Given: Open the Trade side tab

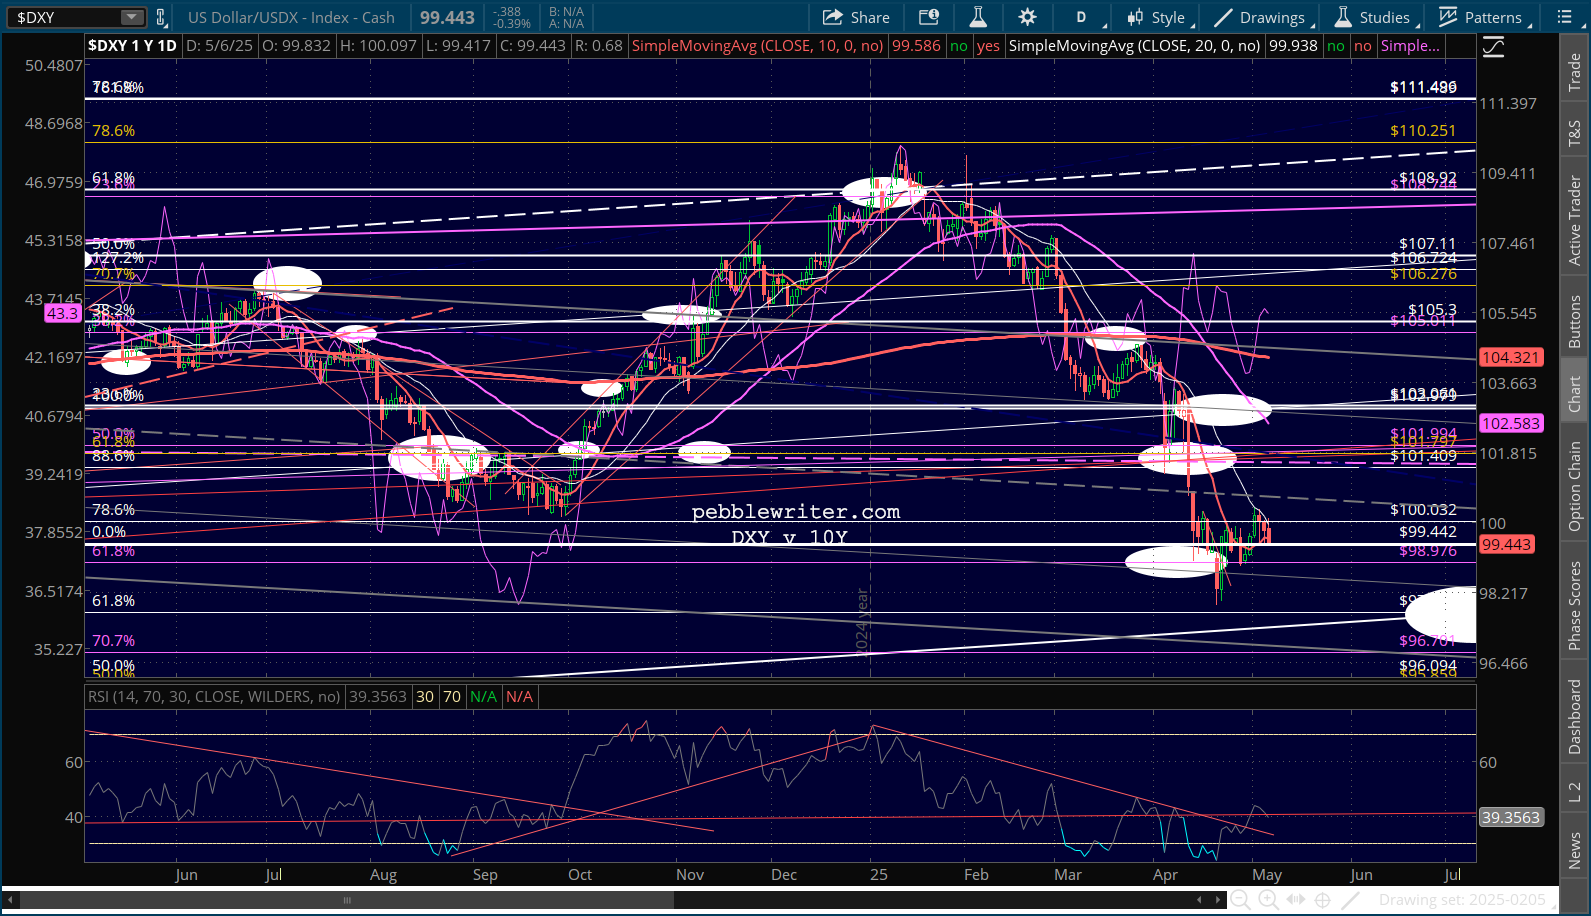Looking at the screenshot, I should point(1575,72).
